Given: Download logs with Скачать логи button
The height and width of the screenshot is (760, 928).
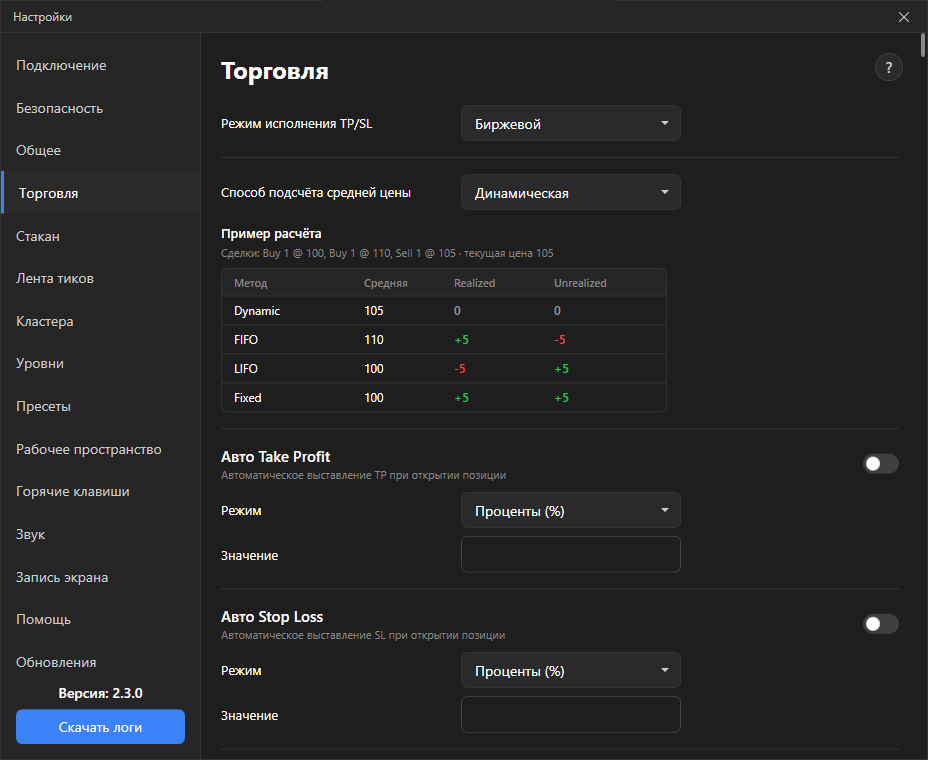Looking at the screenshot, I should [100, 727].
